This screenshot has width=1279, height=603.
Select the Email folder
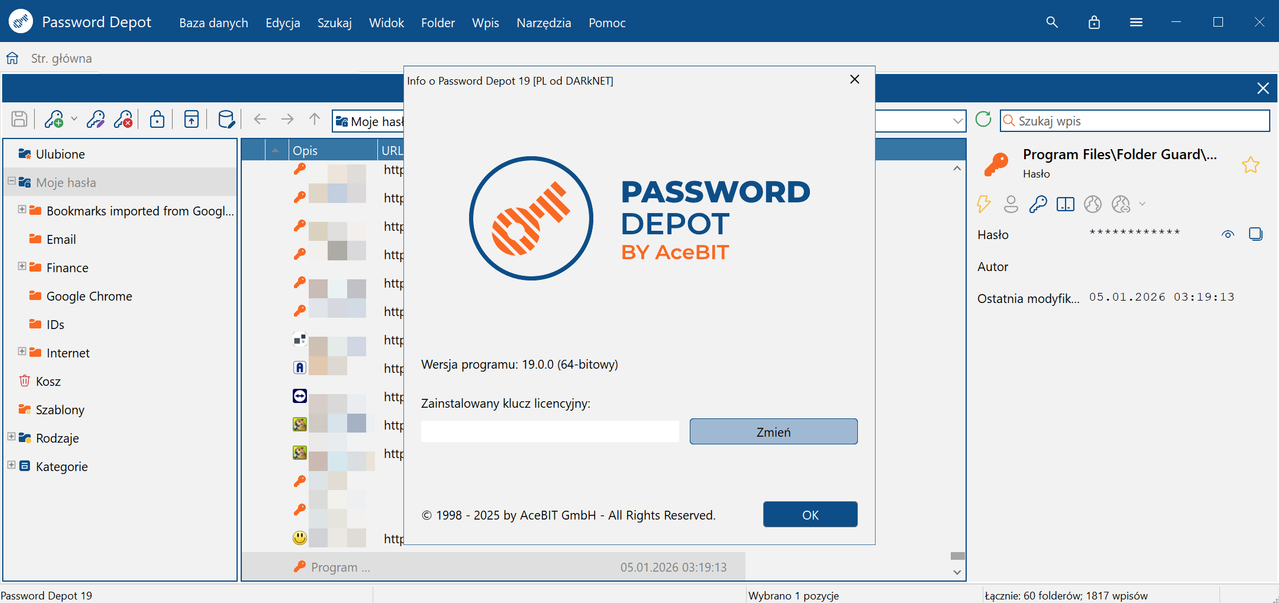(x=61, y=239)
